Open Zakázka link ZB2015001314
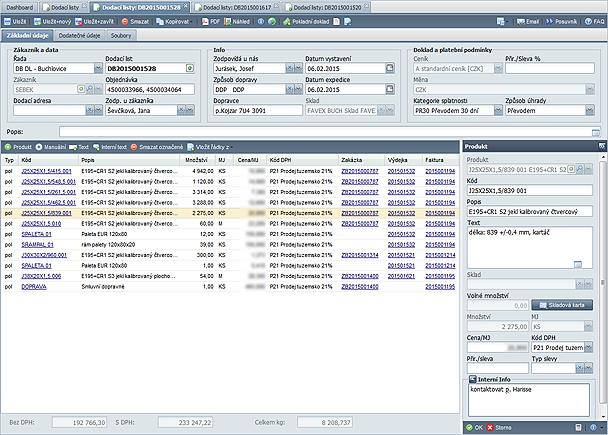The width and height of the screenshot is (608, 435). coord(360,255)
